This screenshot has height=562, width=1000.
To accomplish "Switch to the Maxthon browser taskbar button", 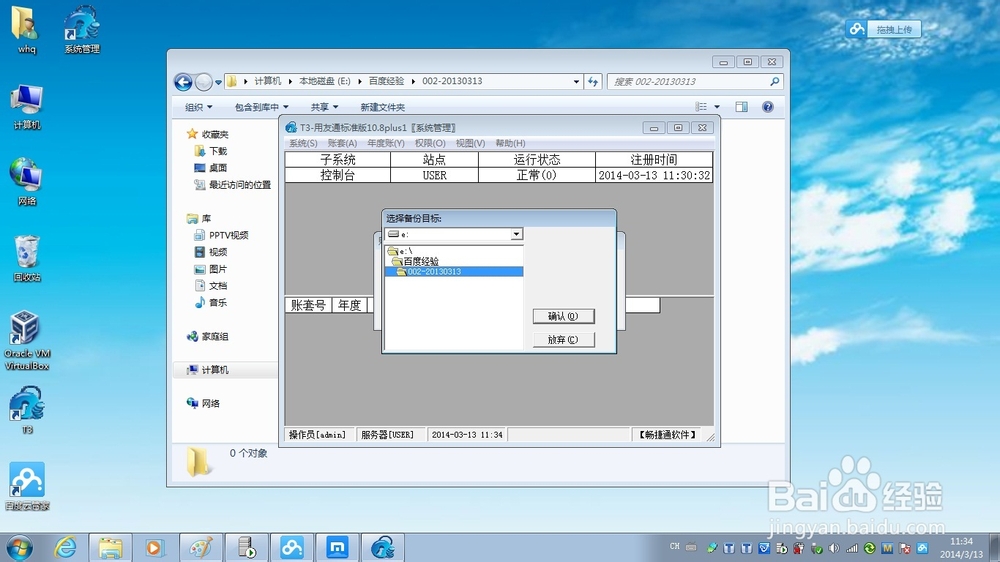I will (337, 547).
